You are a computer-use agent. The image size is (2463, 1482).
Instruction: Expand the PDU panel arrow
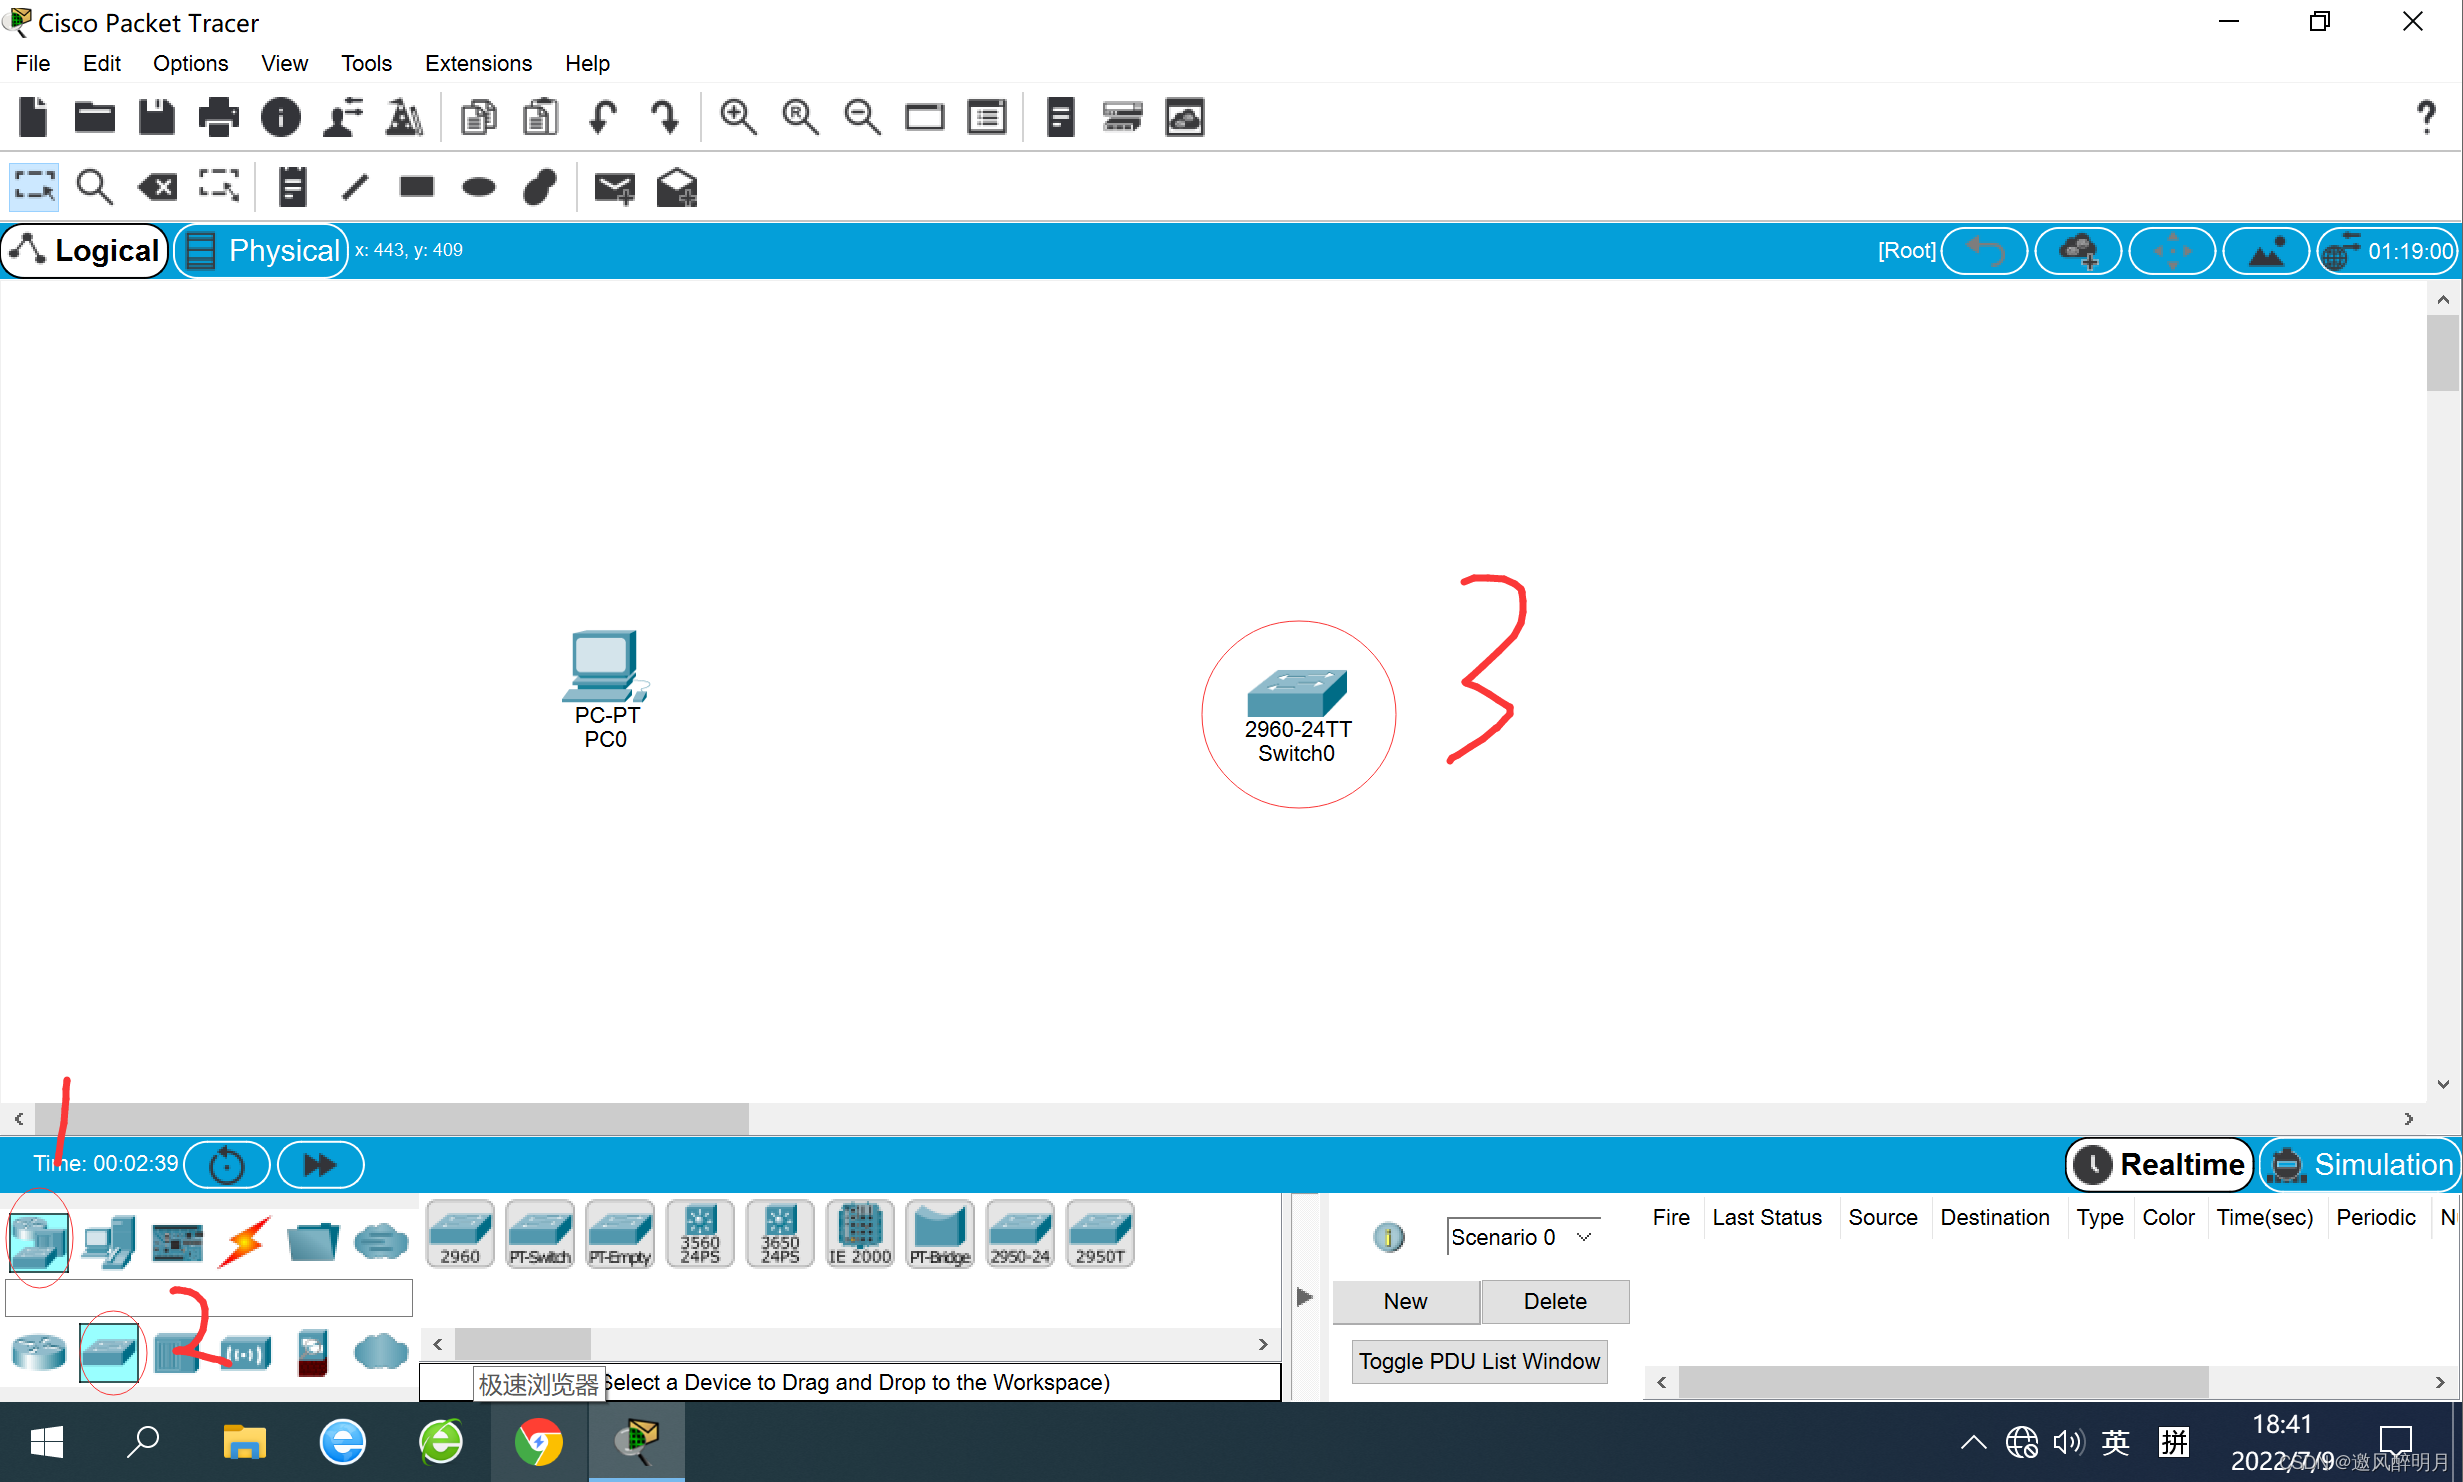click(1304, 1297)
